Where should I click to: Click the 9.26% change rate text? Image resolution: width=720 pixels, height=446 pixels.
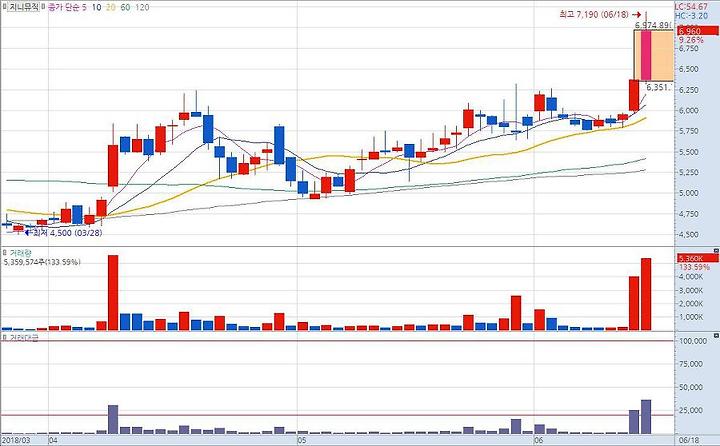(x=691, y=40)
